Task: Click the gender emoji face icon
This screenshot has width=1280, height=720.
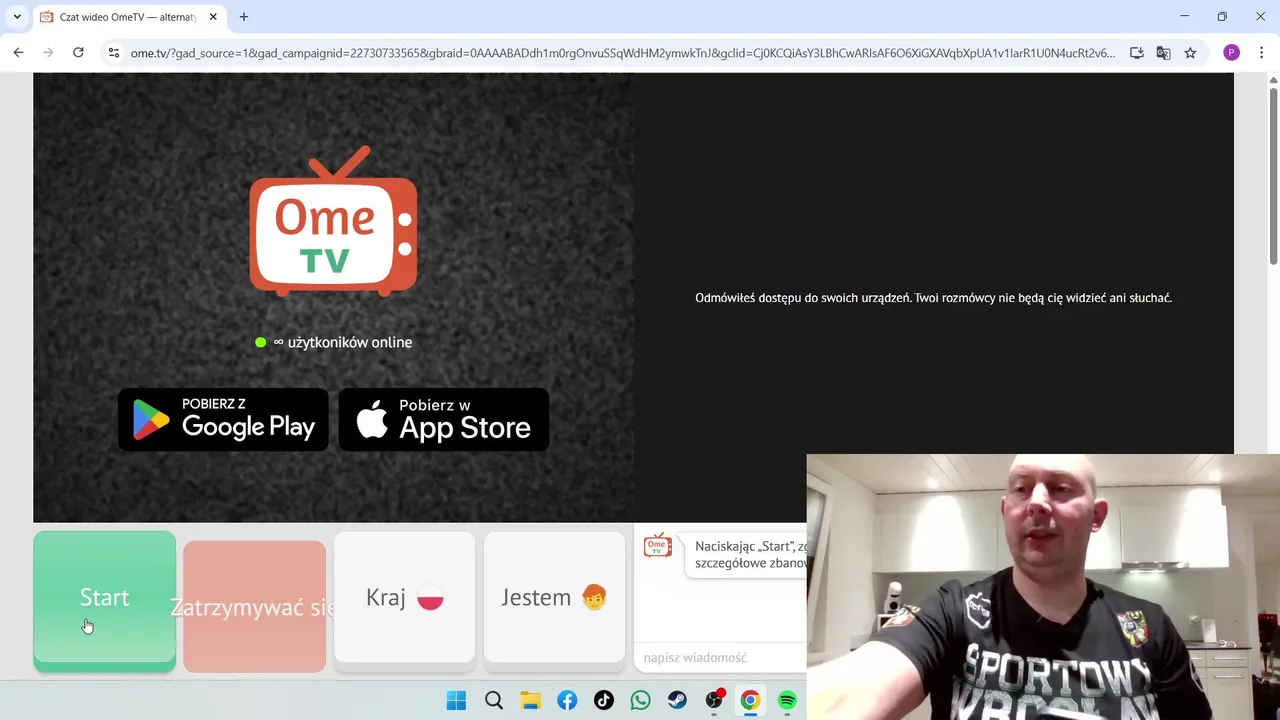Action: pyautogui.click(x=594, y=597)
